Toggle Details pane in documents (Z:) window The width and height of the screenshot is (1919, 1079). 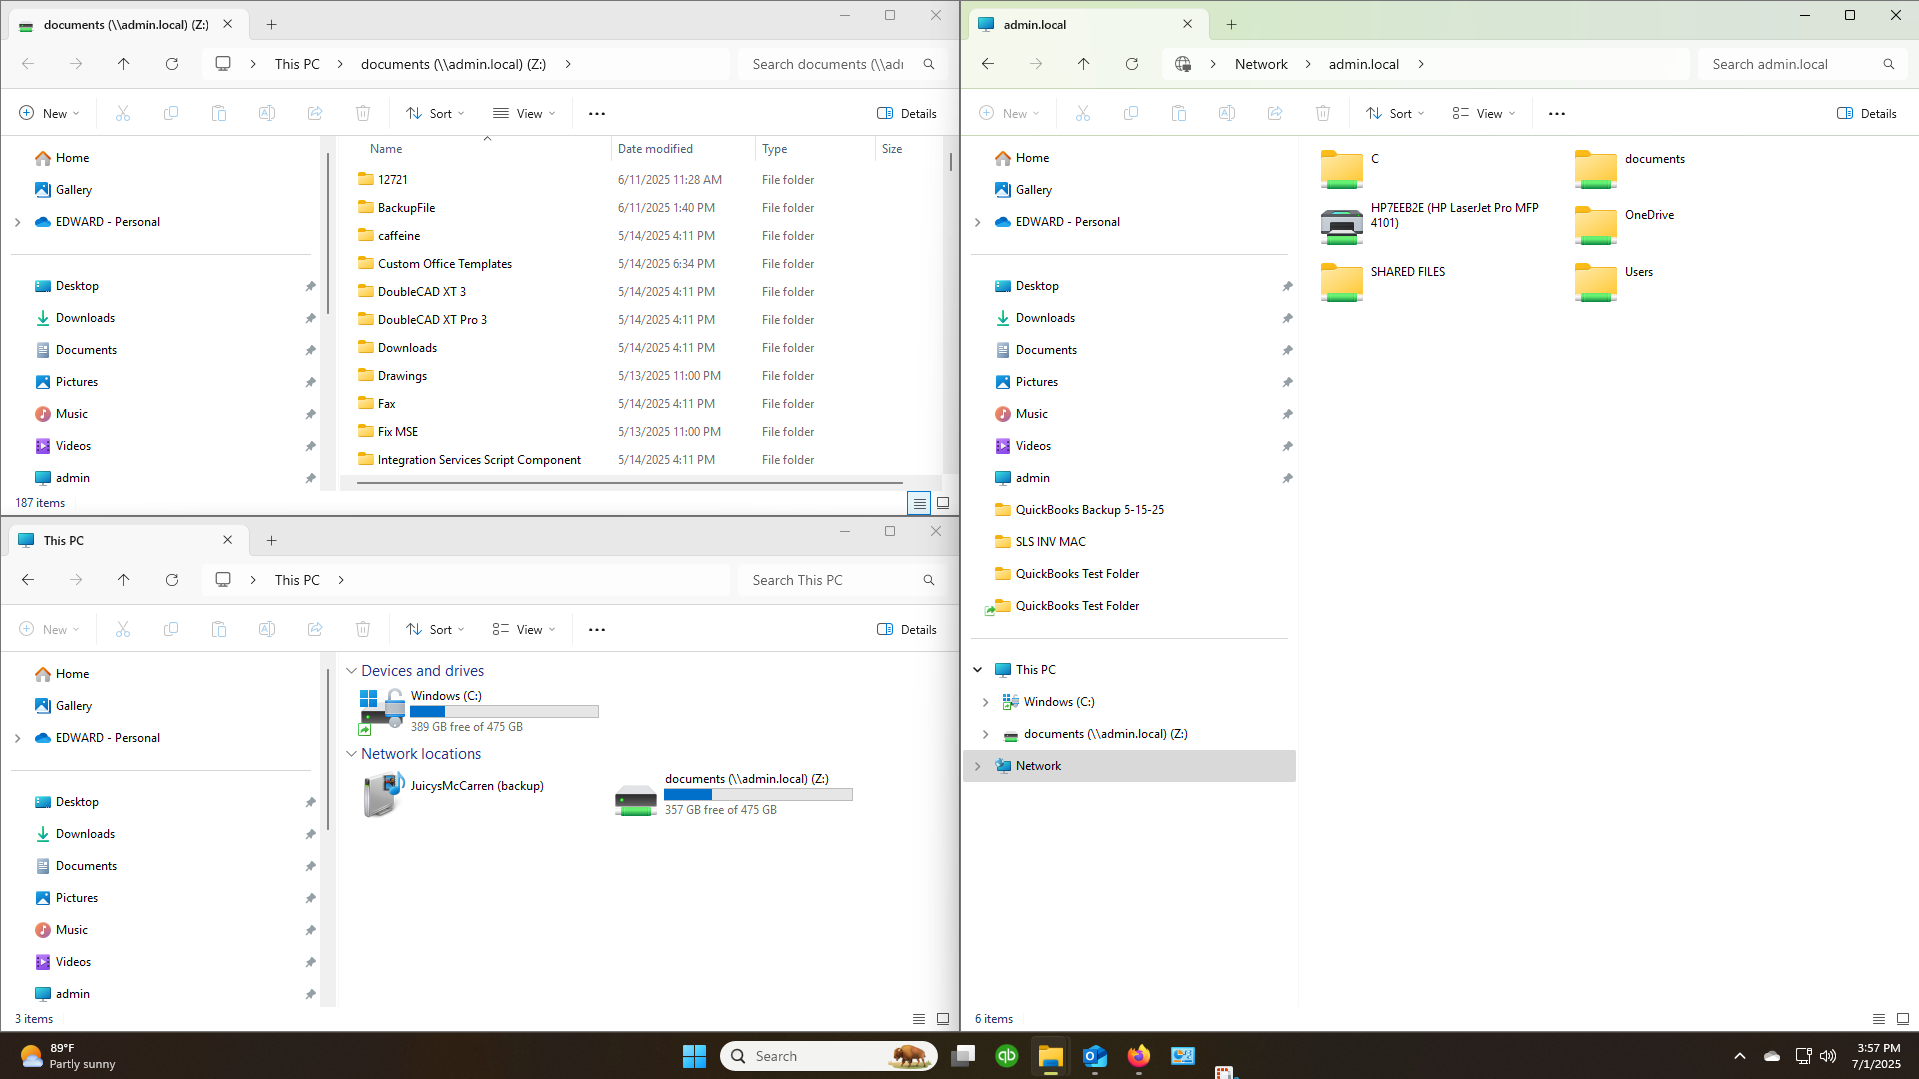coord(907,114)
